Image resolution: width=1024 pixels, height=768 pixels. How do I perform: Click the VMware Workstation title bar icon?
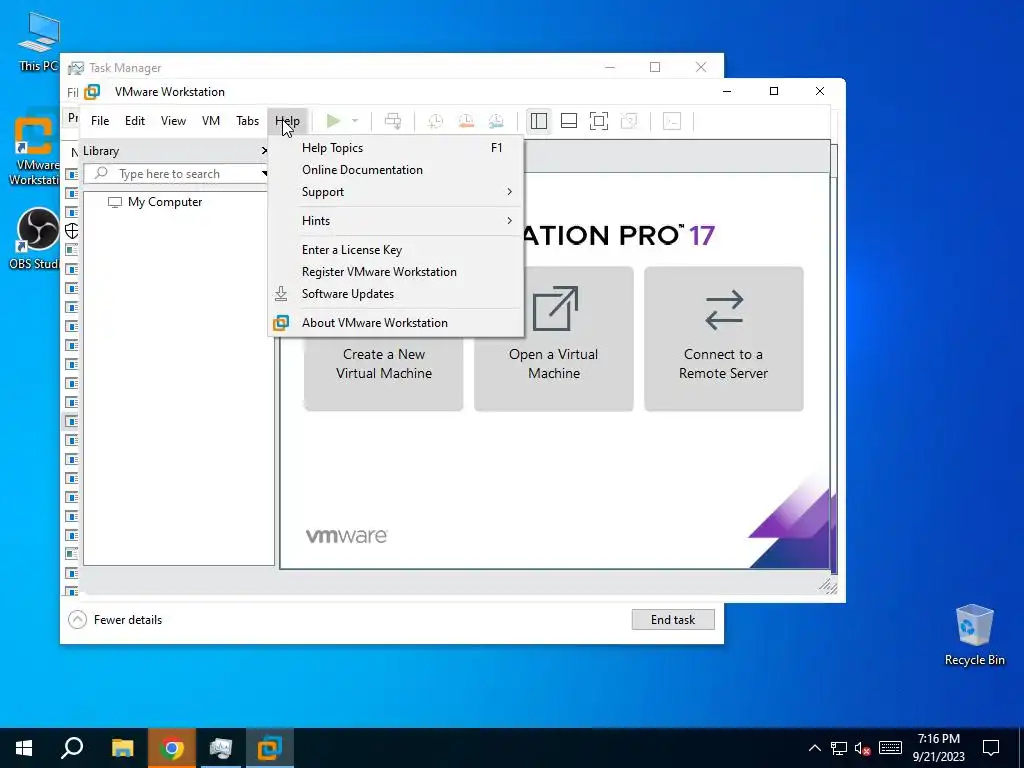(93, 92)
